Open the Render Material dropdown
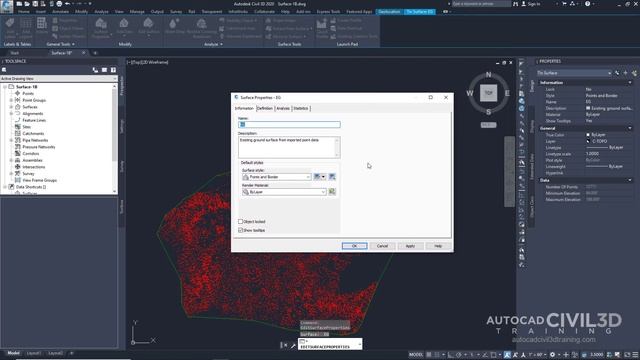This screenshot has width=640, height=360. coord(284,192)
